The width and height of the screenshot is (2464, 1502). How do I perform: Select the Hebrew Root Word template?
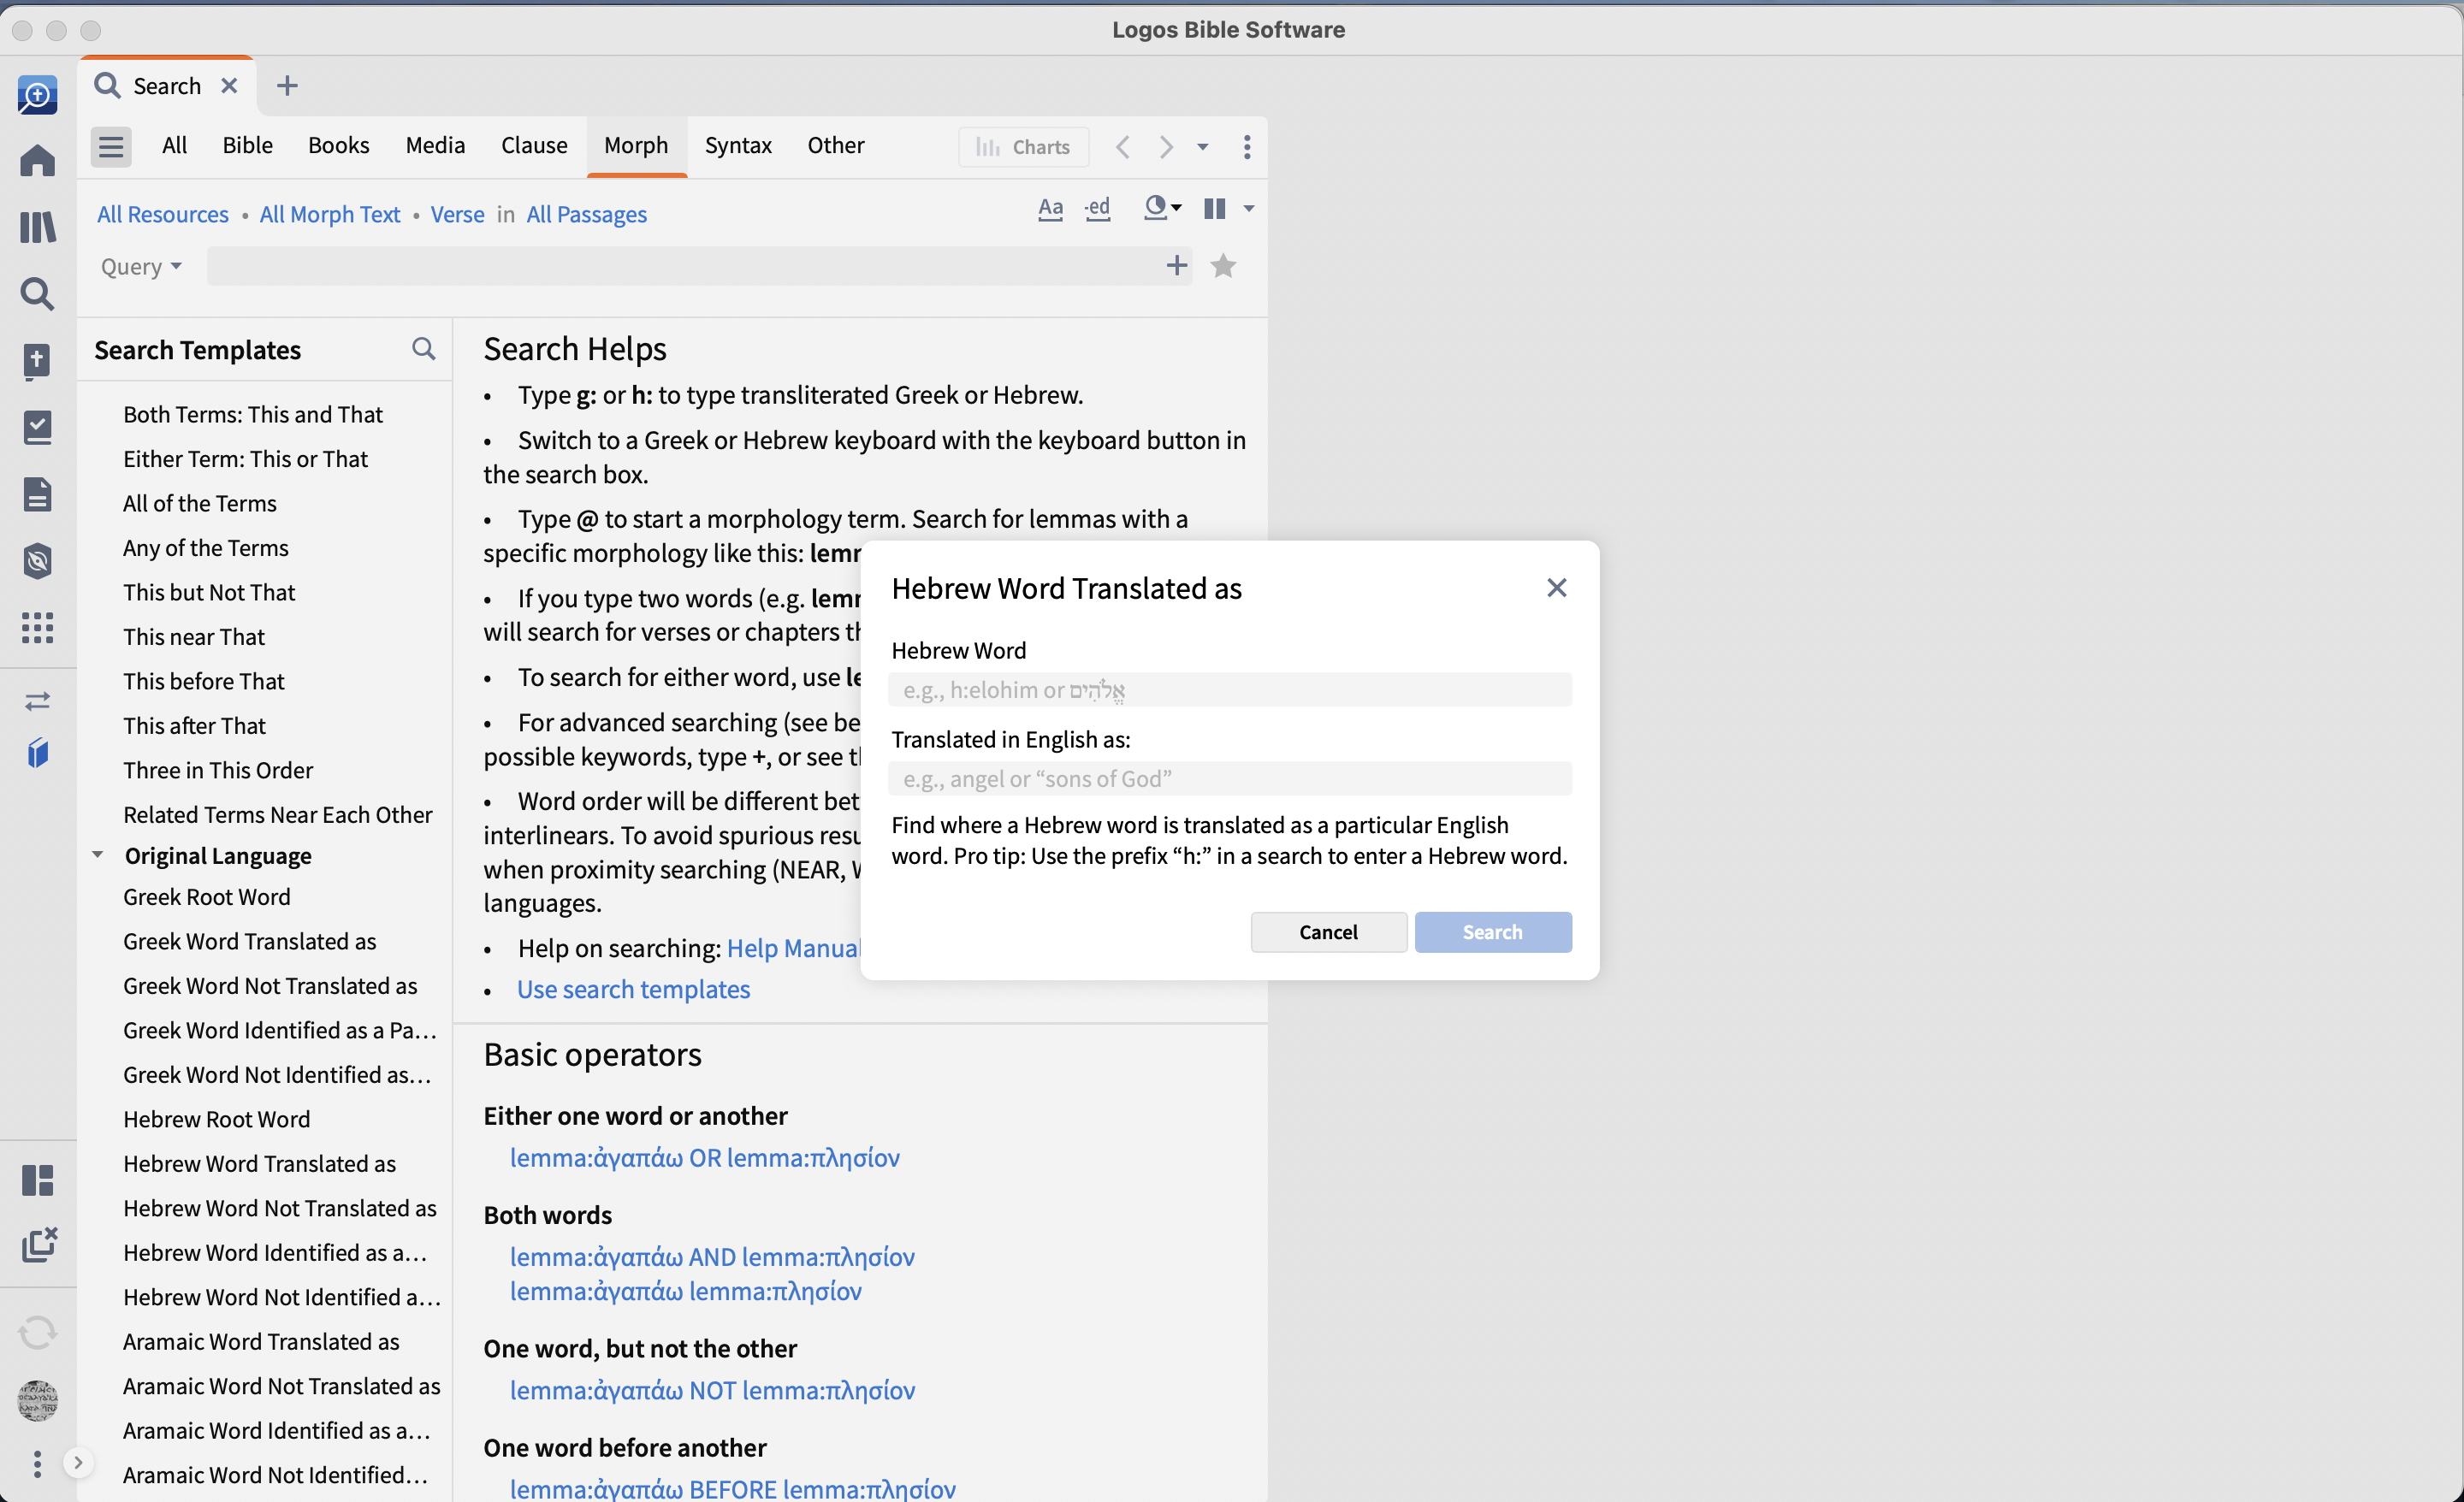point(216,1119)
